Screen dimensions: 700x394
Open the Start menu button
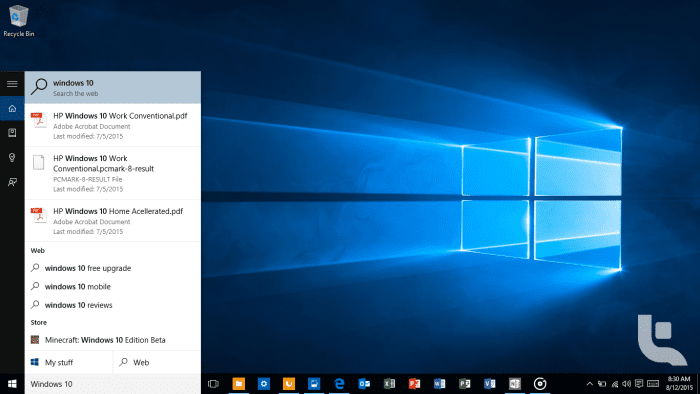click(12, 384)
